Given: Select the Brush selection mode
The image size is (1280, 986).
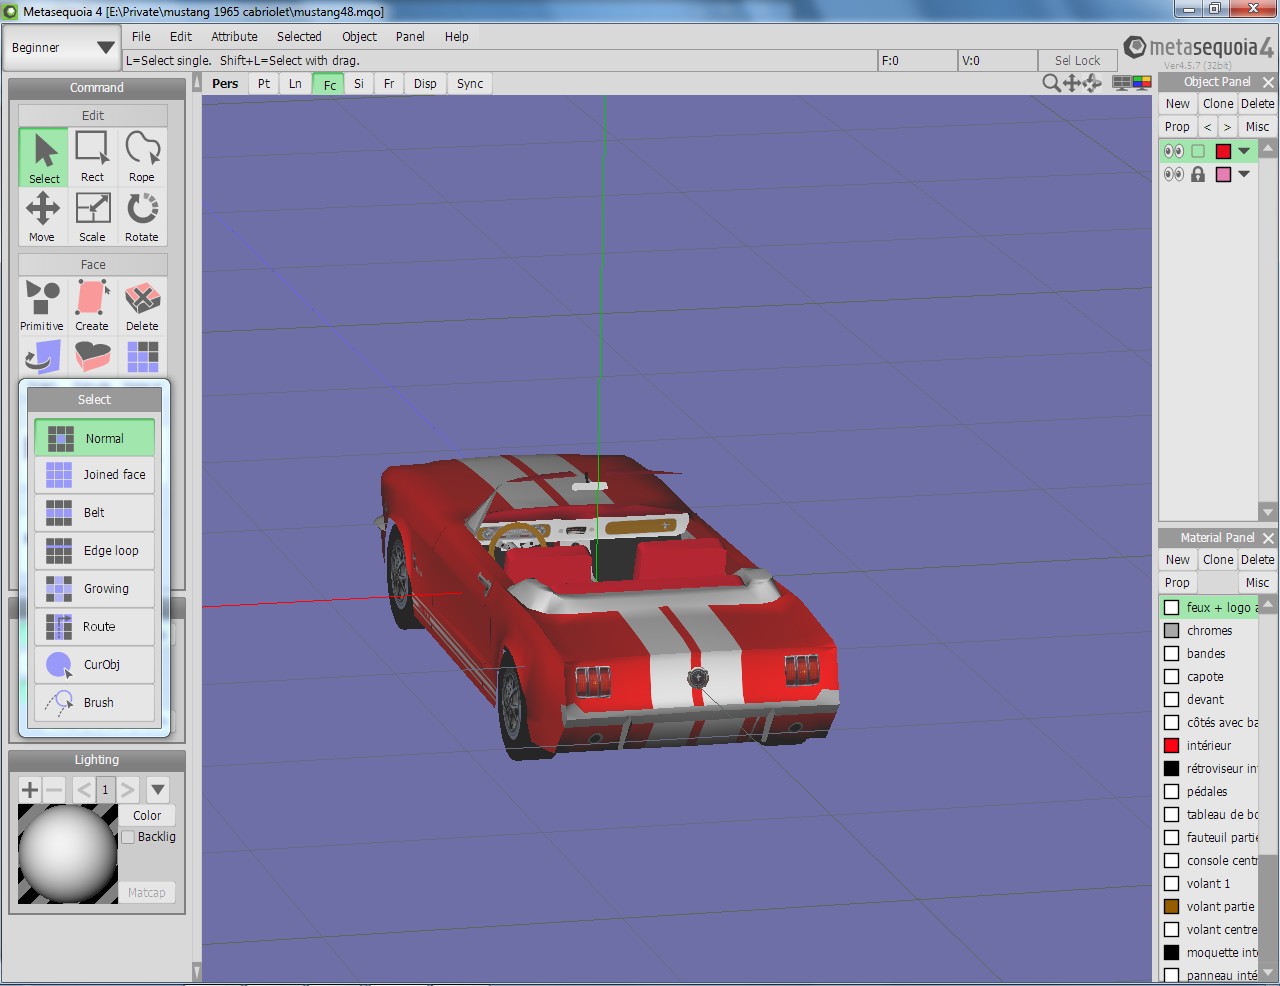Looking at the screenshot, I should tap(95, 702).
